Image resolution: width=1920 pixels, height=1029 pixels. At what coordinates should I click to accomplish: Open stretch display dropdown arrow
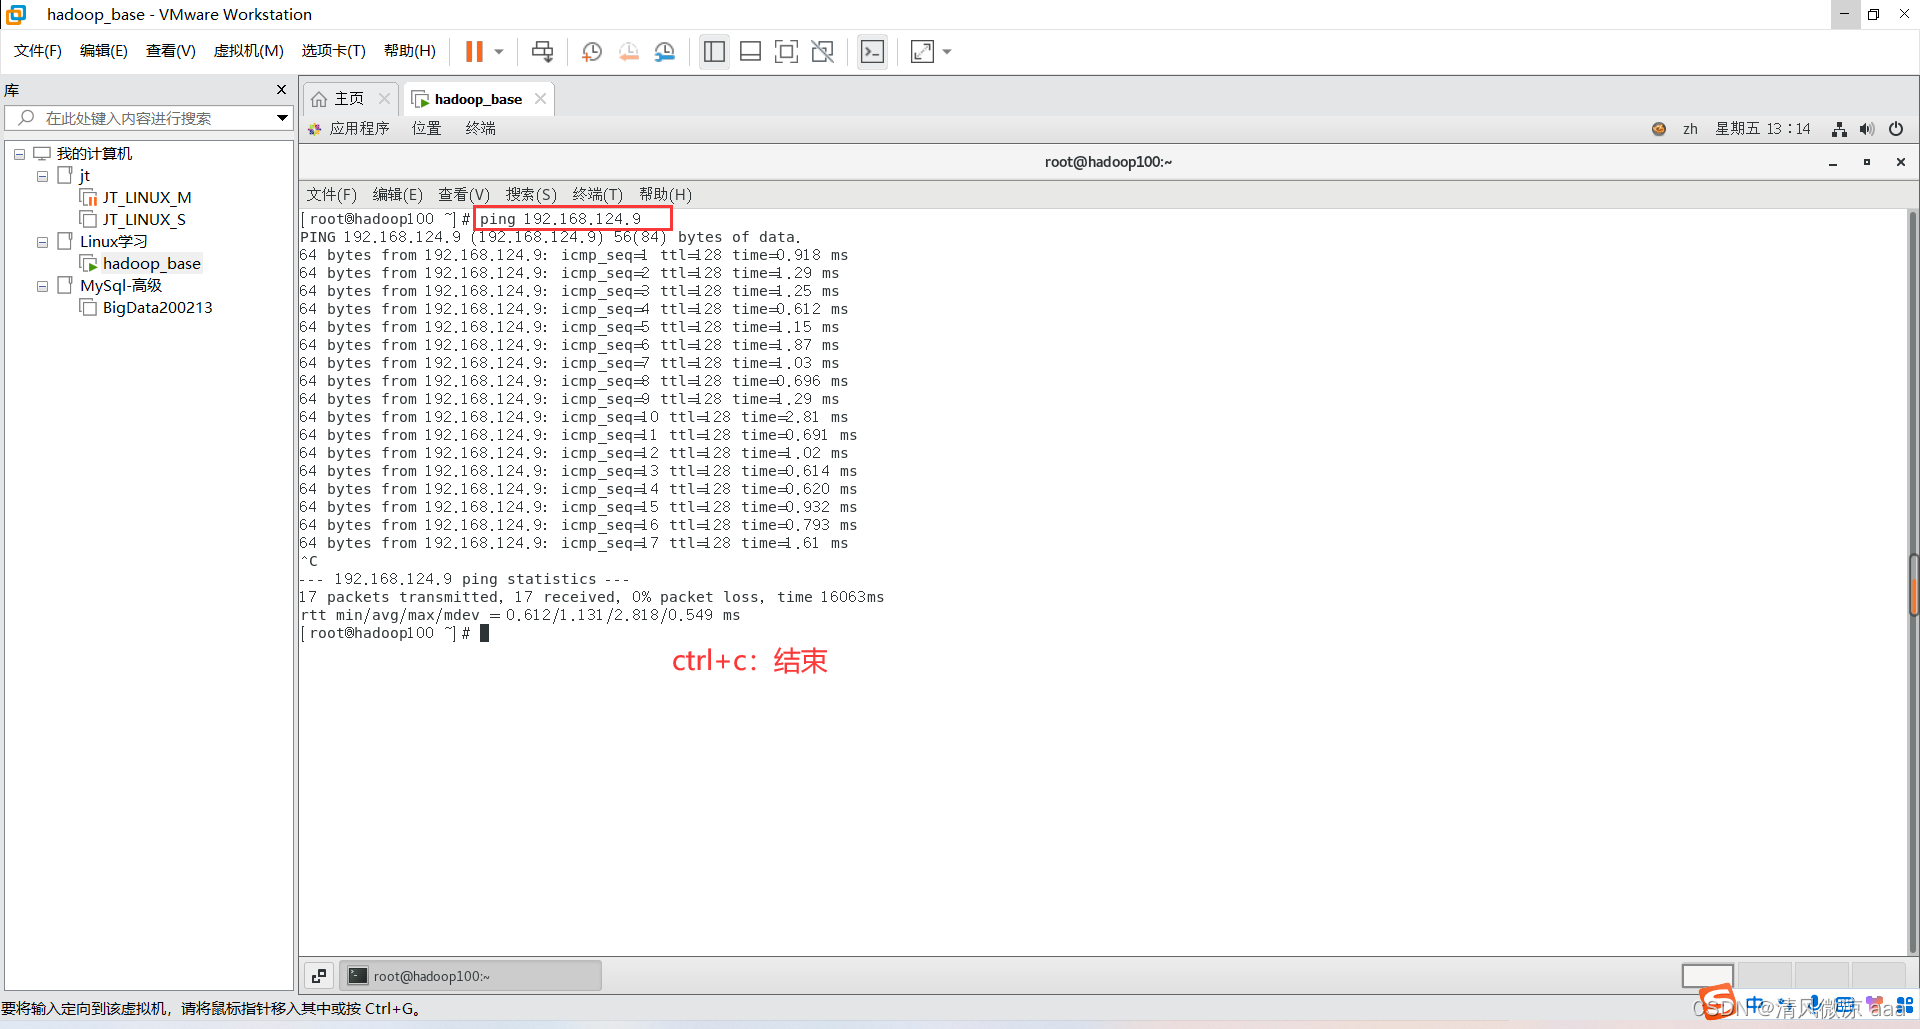(x=947, y=51)
